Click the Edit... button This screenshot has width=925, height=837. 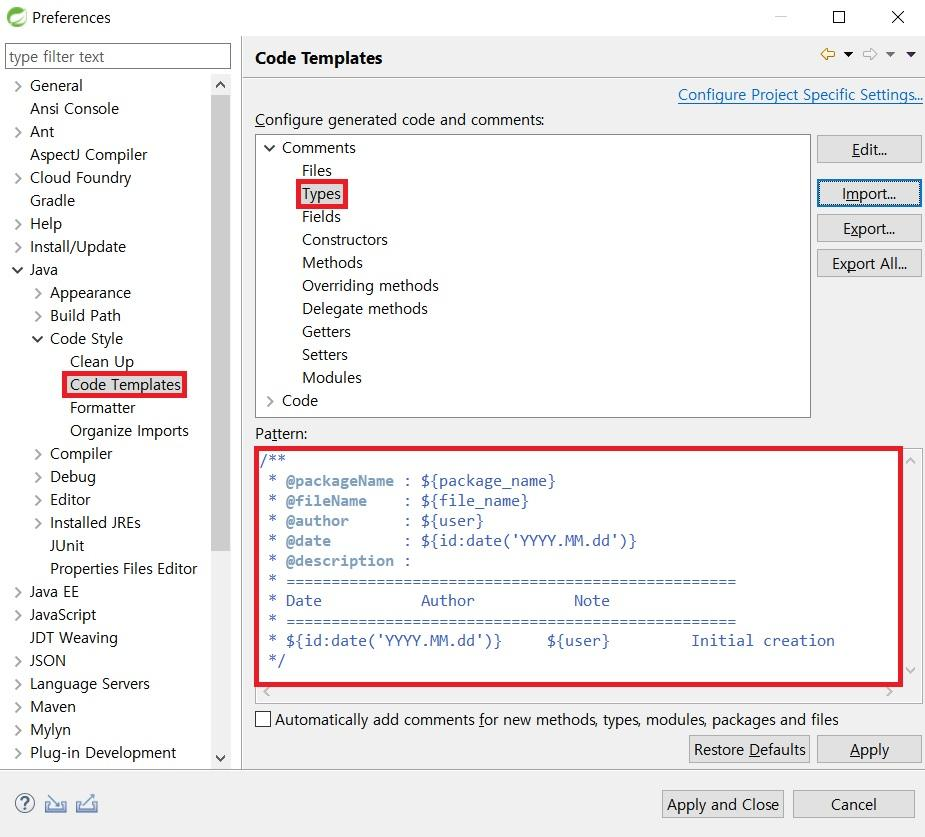[x=868, y=149]
